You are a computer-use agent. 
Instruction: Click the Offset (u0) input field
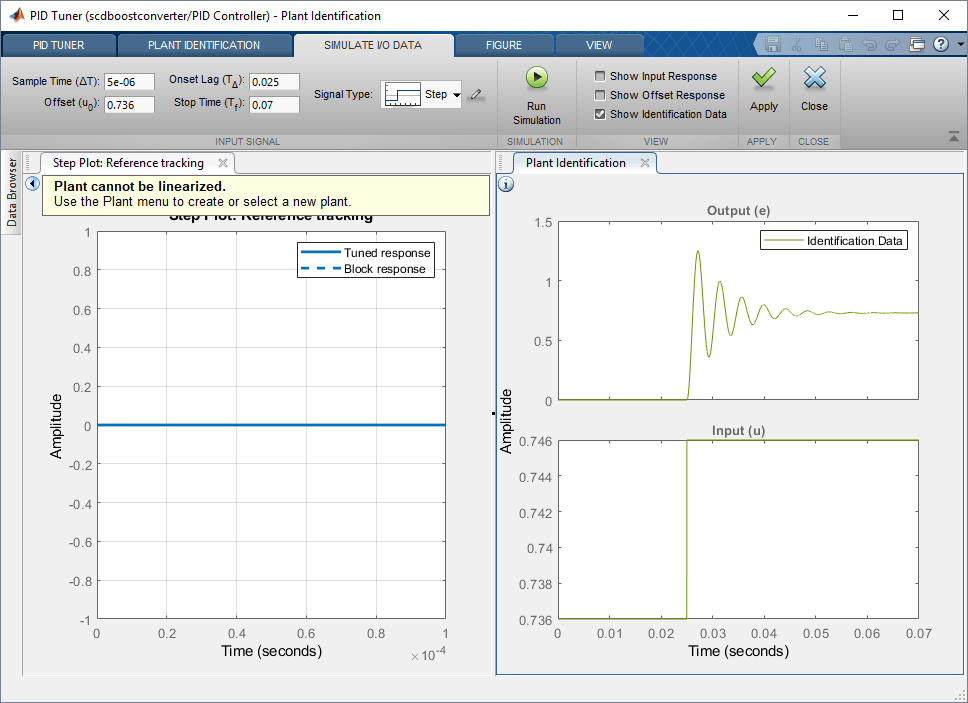pos(129,105)
